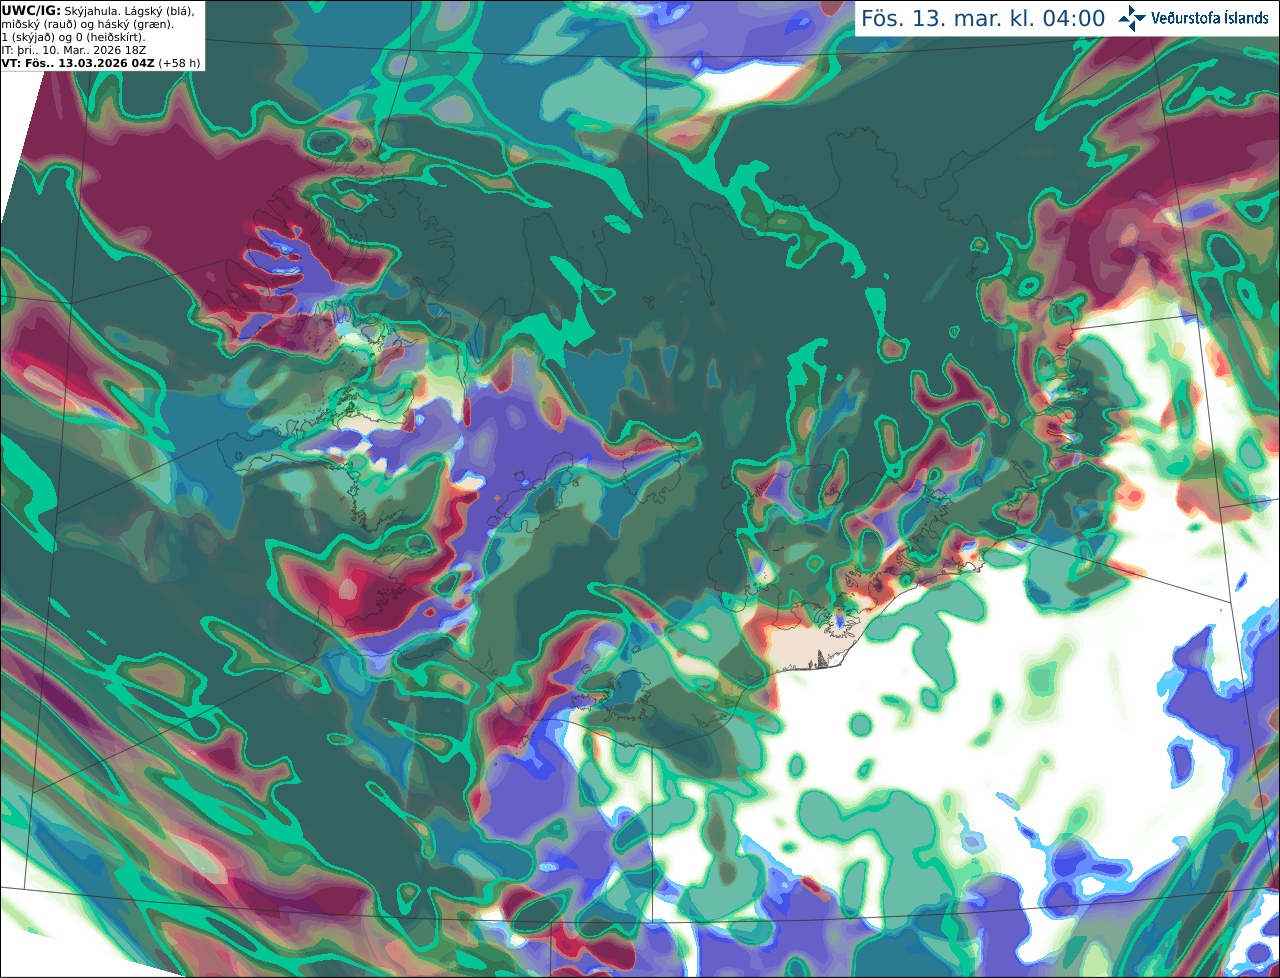Click the '1 (skýjað) og 0 (heiðskírt)' line
Screen dimensions: 1280x978
coord(73,37)
